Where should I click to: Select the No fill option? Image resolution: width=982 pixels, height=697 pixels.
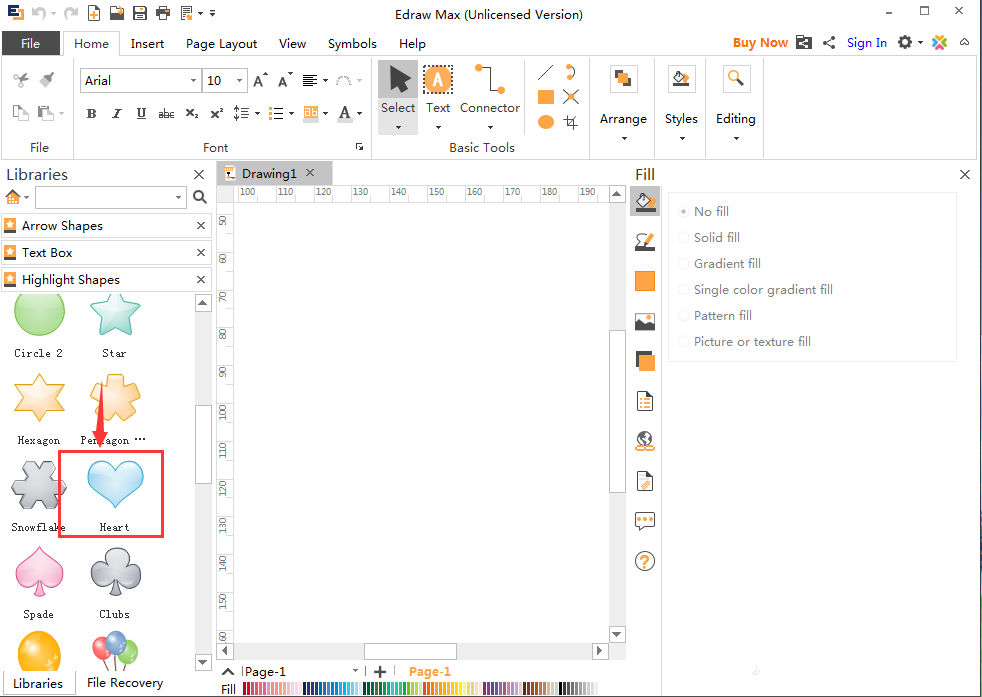click(x=705, y=212)
